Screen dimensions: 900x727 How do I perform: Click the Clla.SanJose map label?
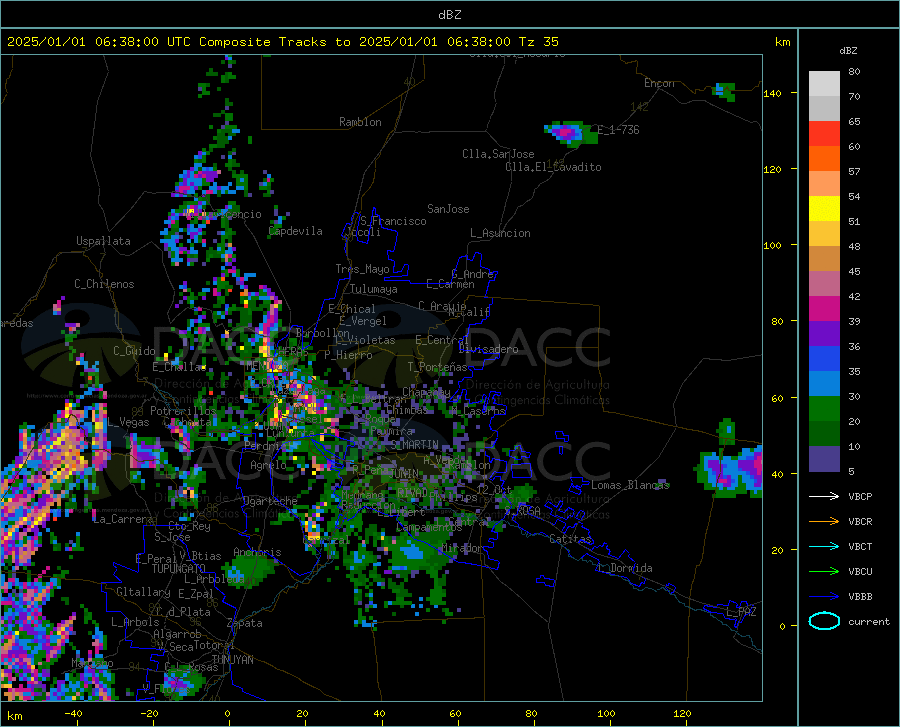coord(498,154)
